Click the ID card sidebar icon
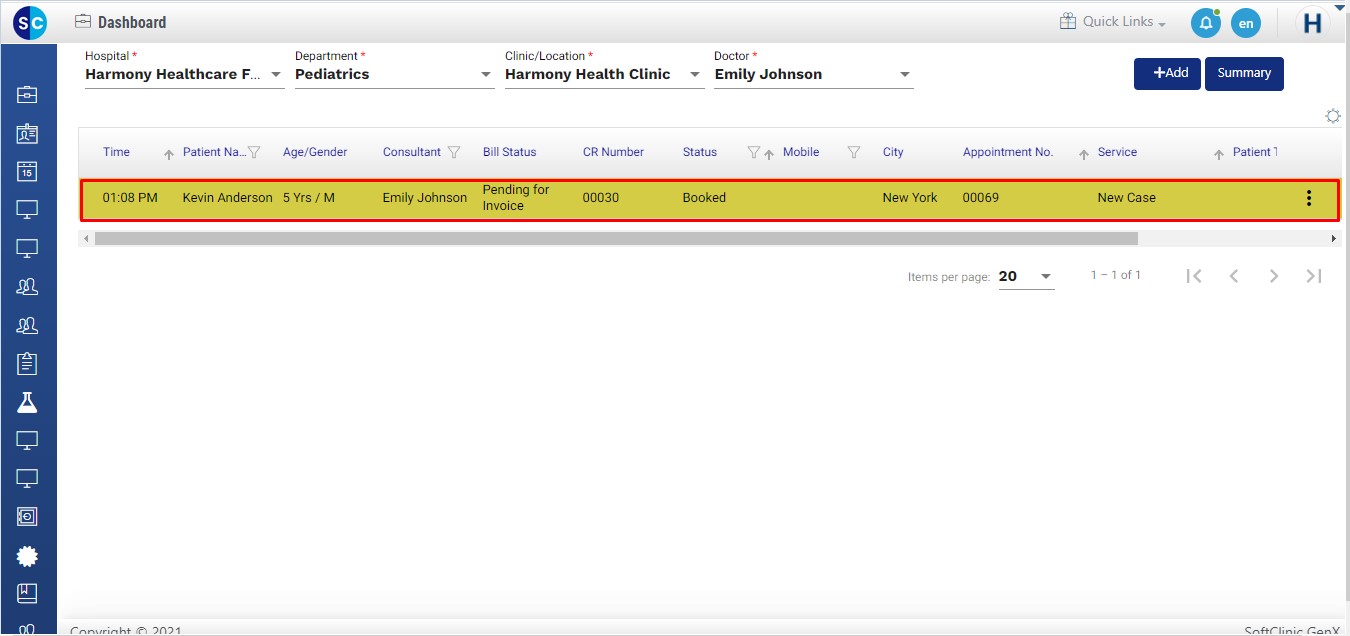This screenshot has height=636, width=1350. point(27,133)
